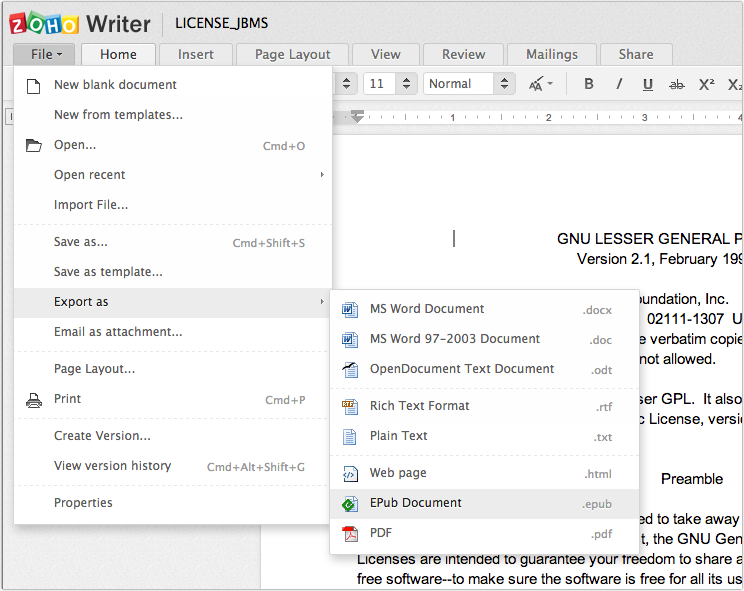Export as Plain Text

(484, 436)
